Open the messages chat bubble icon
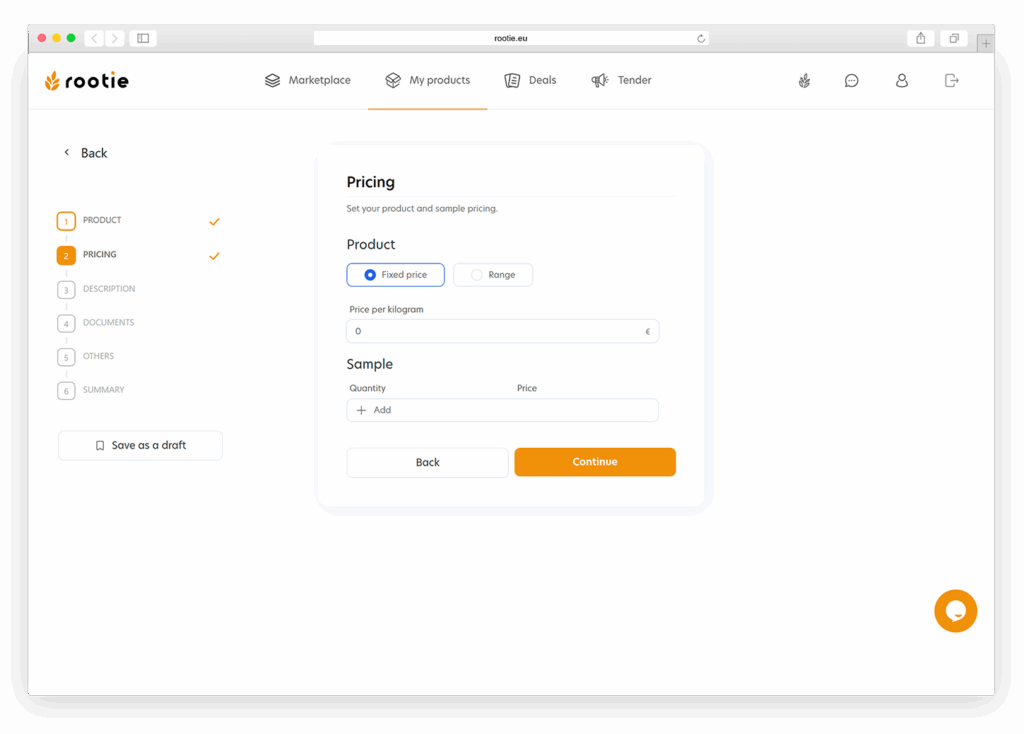1024x734 pixels. [851, 81]
